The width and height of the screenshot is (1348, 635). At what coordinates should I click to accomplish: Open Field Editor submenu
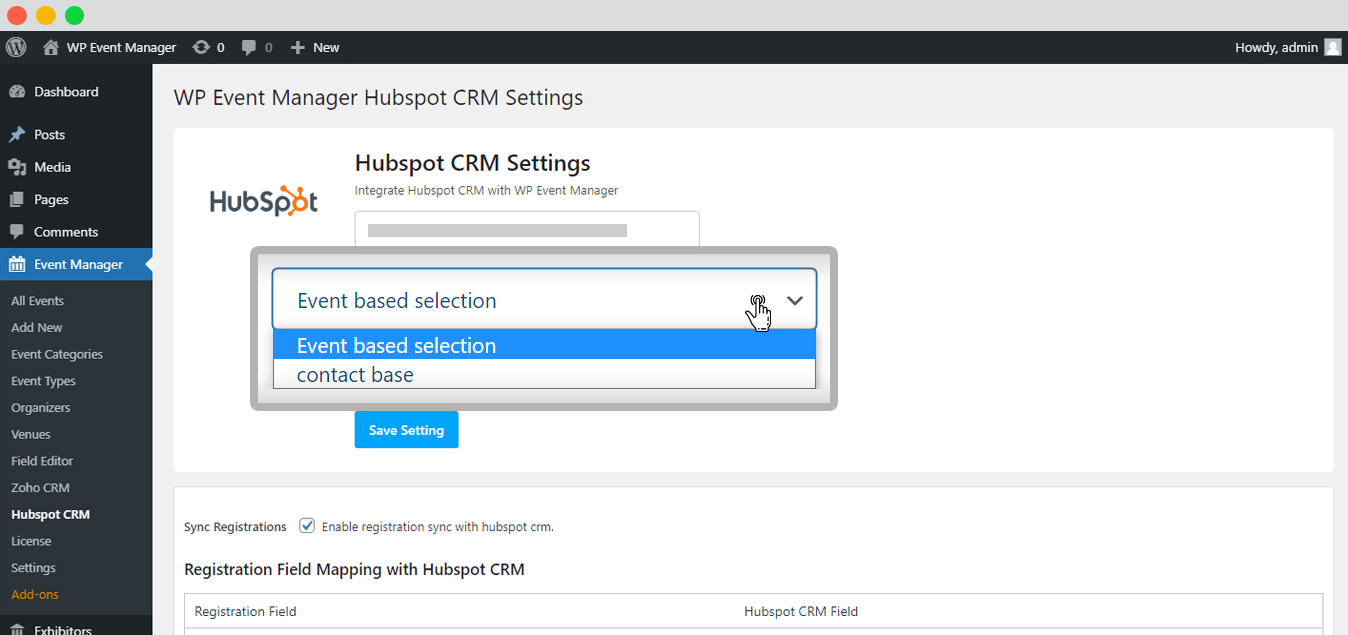click(x=42, y=461)
